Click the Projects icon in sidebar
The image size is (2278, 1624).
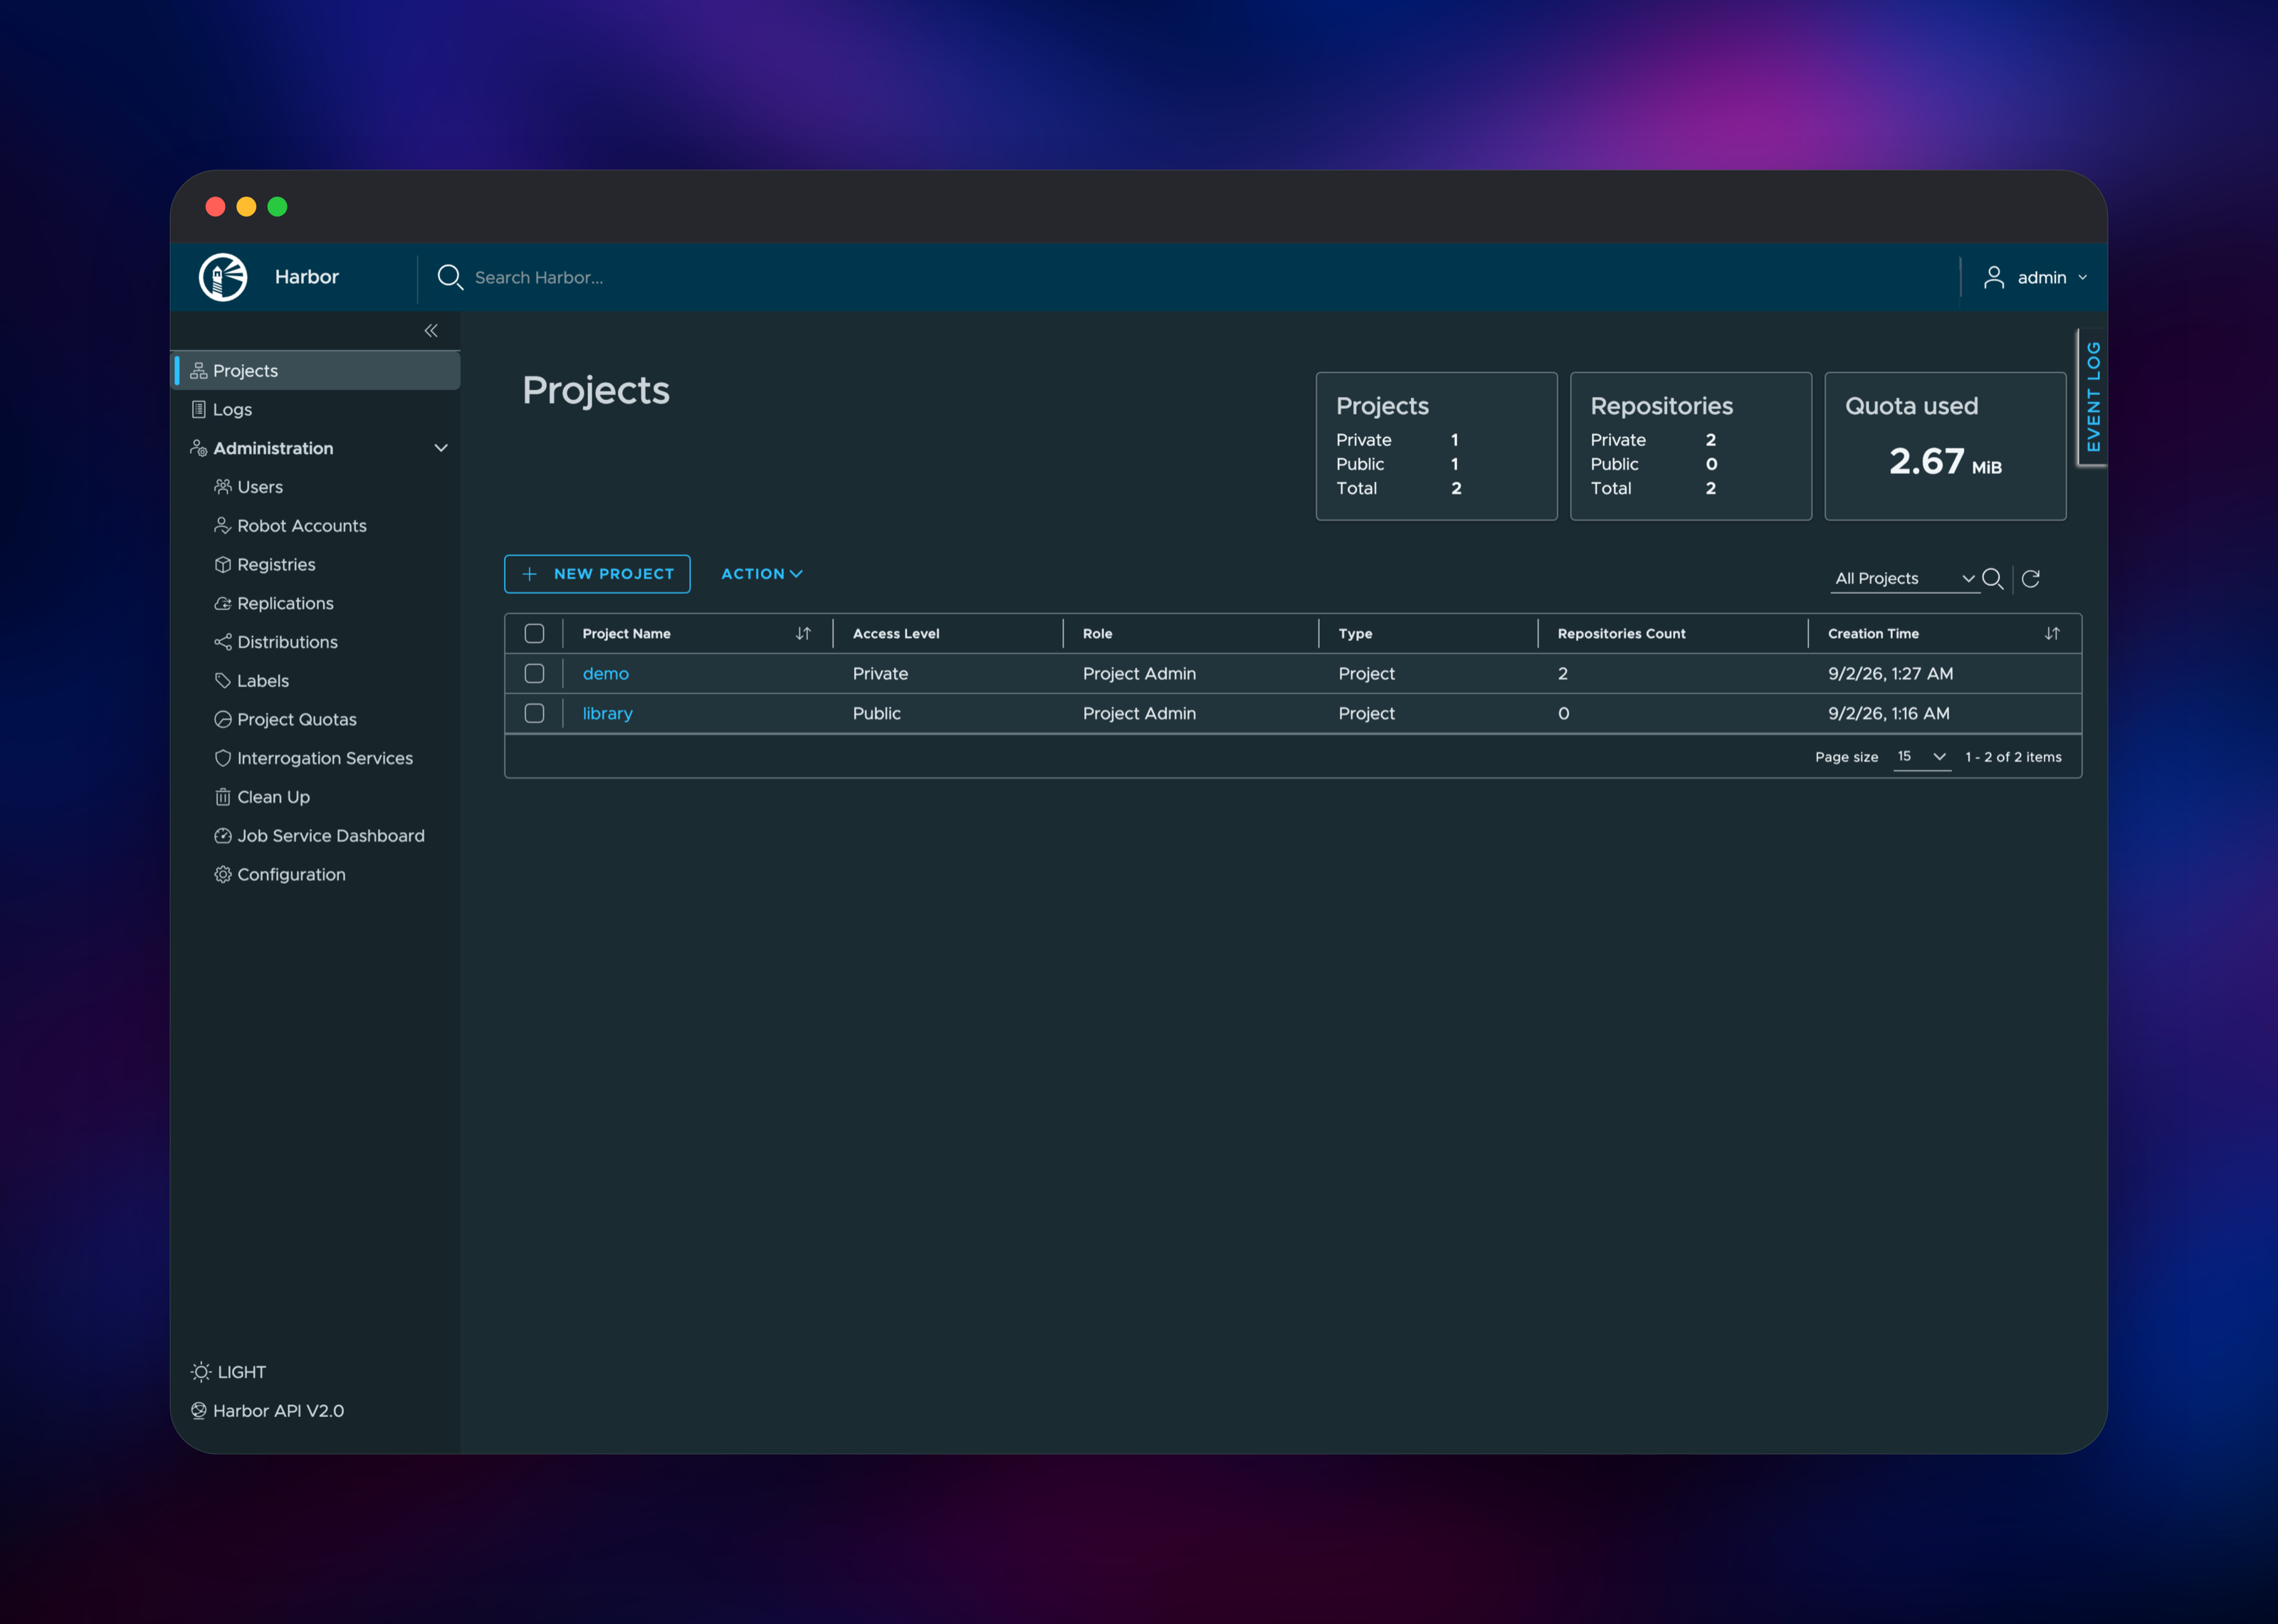coord(199,371)
